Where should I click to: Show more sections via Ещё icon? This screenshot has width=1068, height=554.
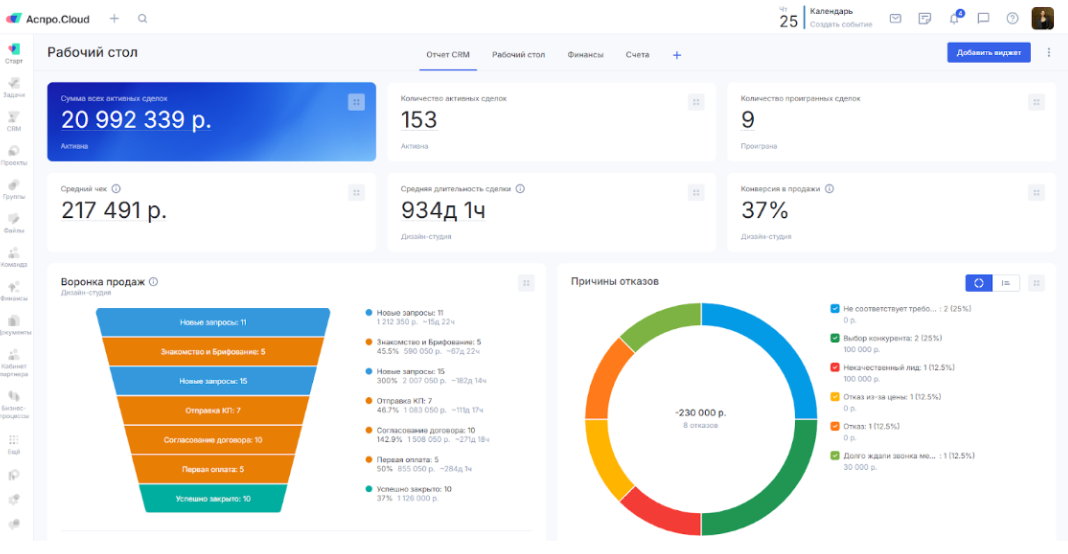[14, 444]
